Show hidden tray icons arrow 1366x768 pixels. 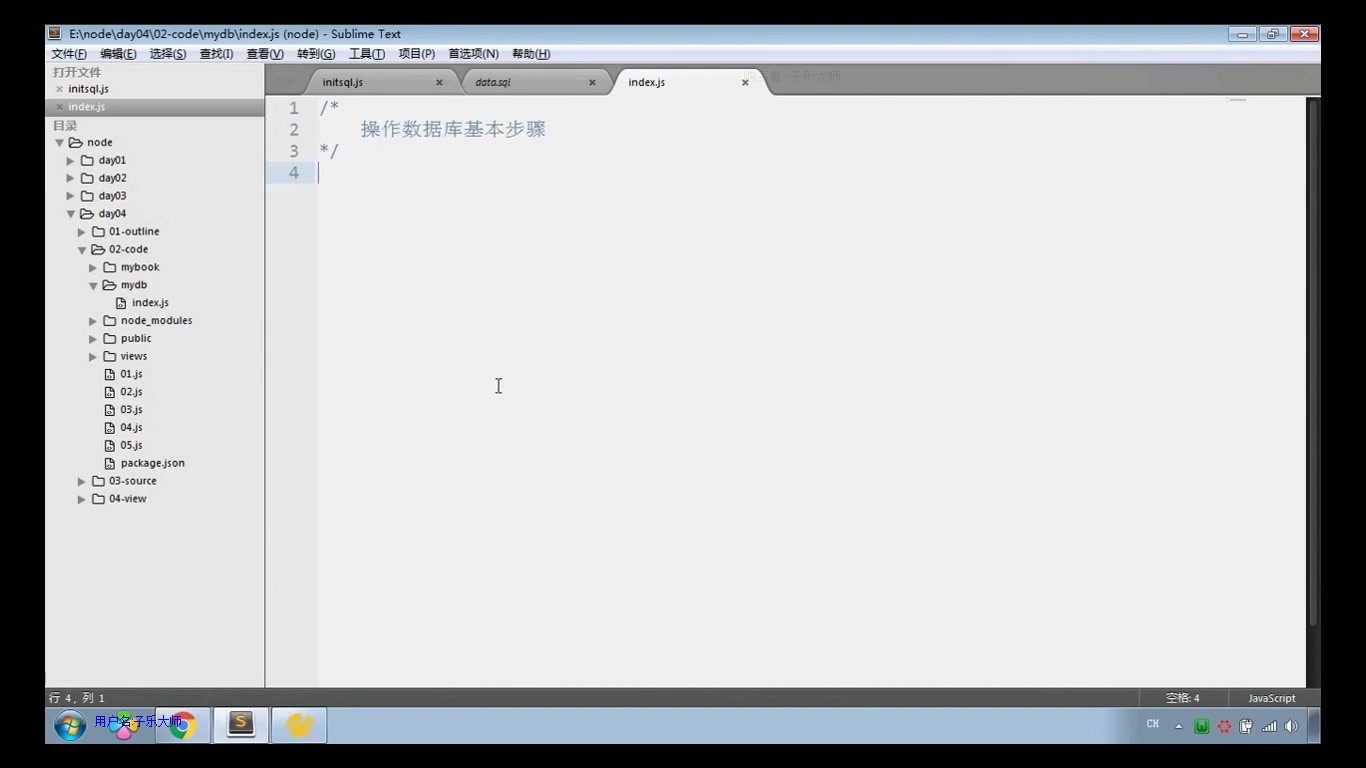coord(1179,726)
